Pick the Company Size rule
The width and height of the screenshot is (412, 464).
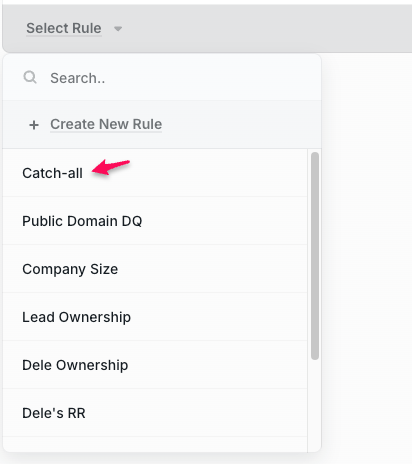click(70, 269)
